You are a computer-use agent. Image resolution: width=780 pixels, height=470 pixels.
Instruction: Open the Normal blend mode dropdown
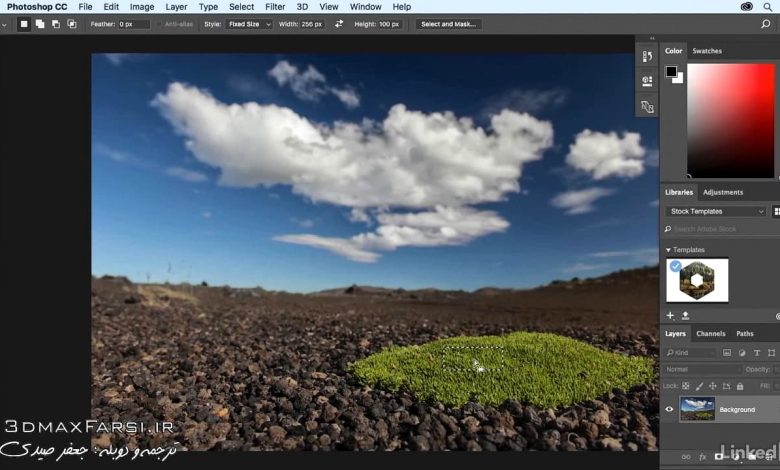tap(702, 370)
